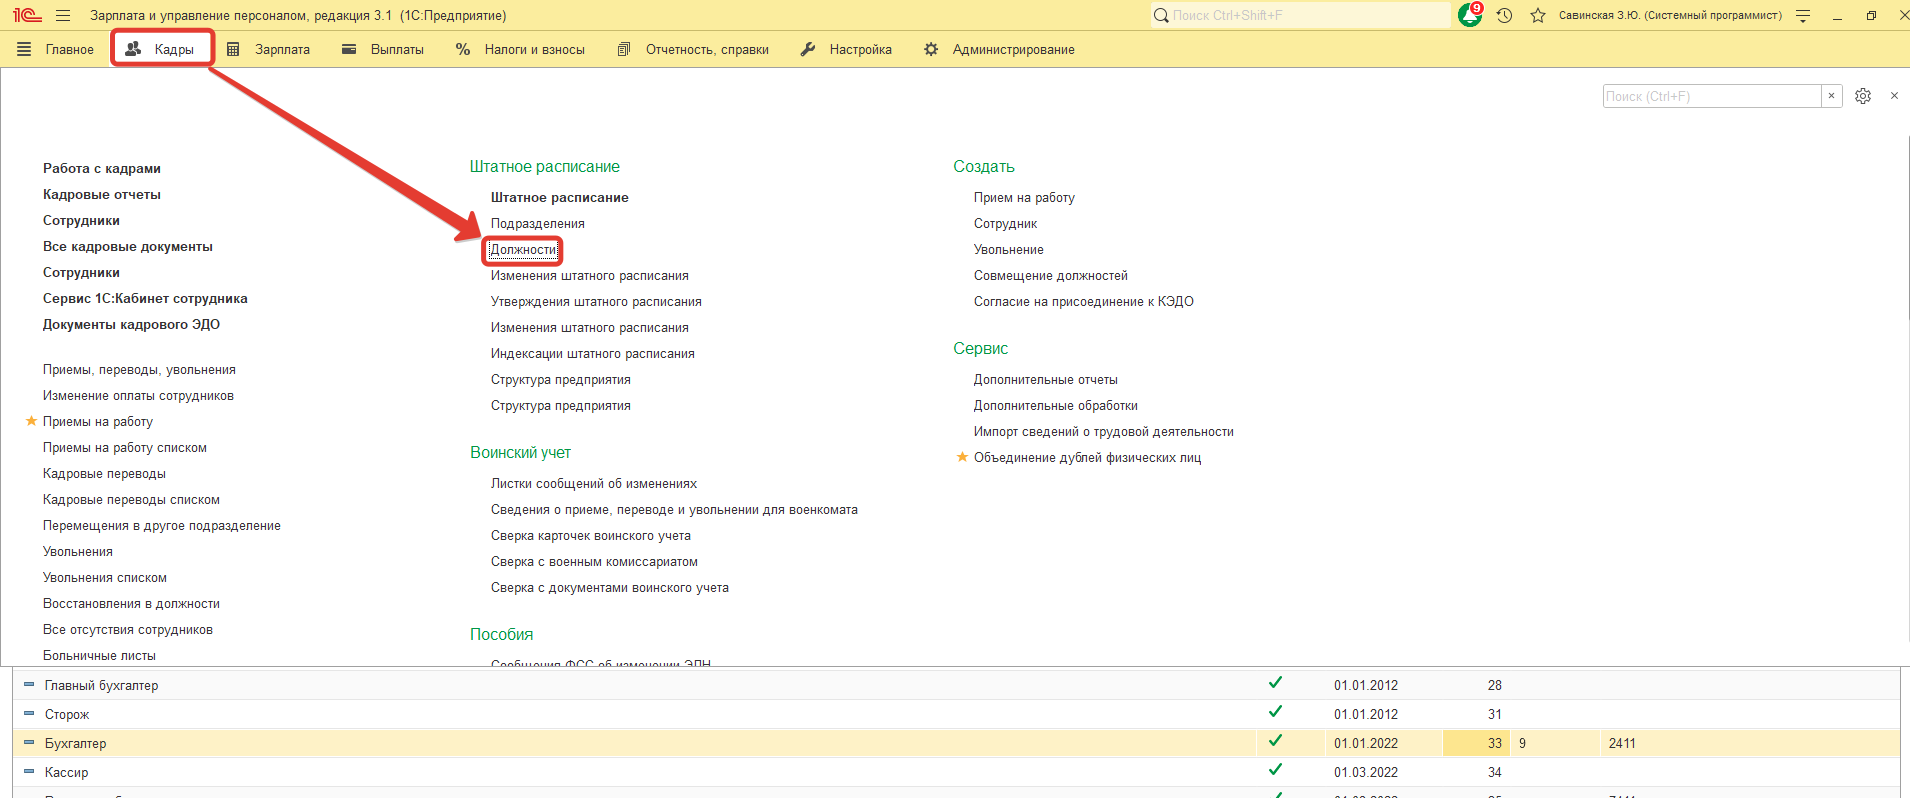The height and width of the screenshot is (798, 1910).
Task: Click checkmark in Кассир row
Action: pyautogui.click(x=1275, y=770)
